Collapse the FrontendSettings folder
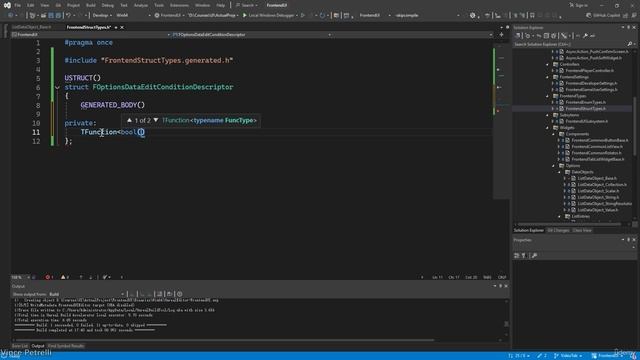The image size is (640, 360). pyautogui.click(x=548, y=77)
